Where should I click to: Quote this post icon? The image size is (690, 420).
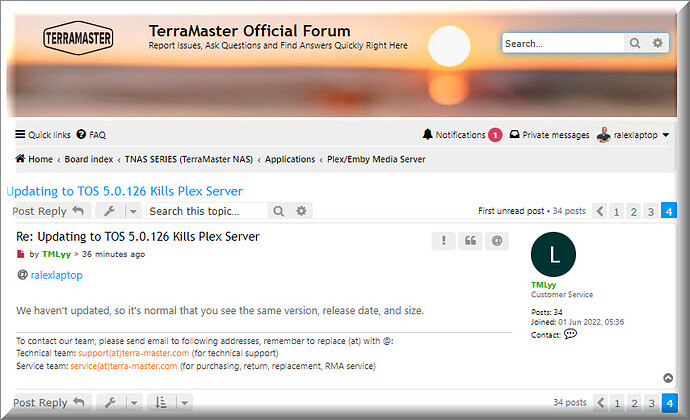pos(470,241)
